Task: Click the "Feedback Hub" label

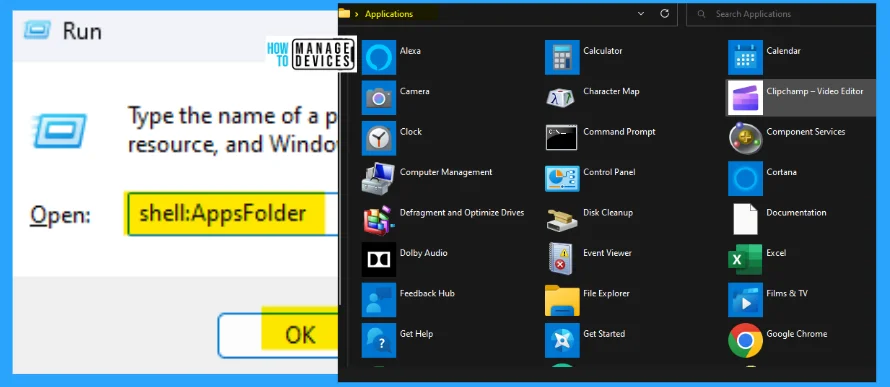Action: [427, 293]
